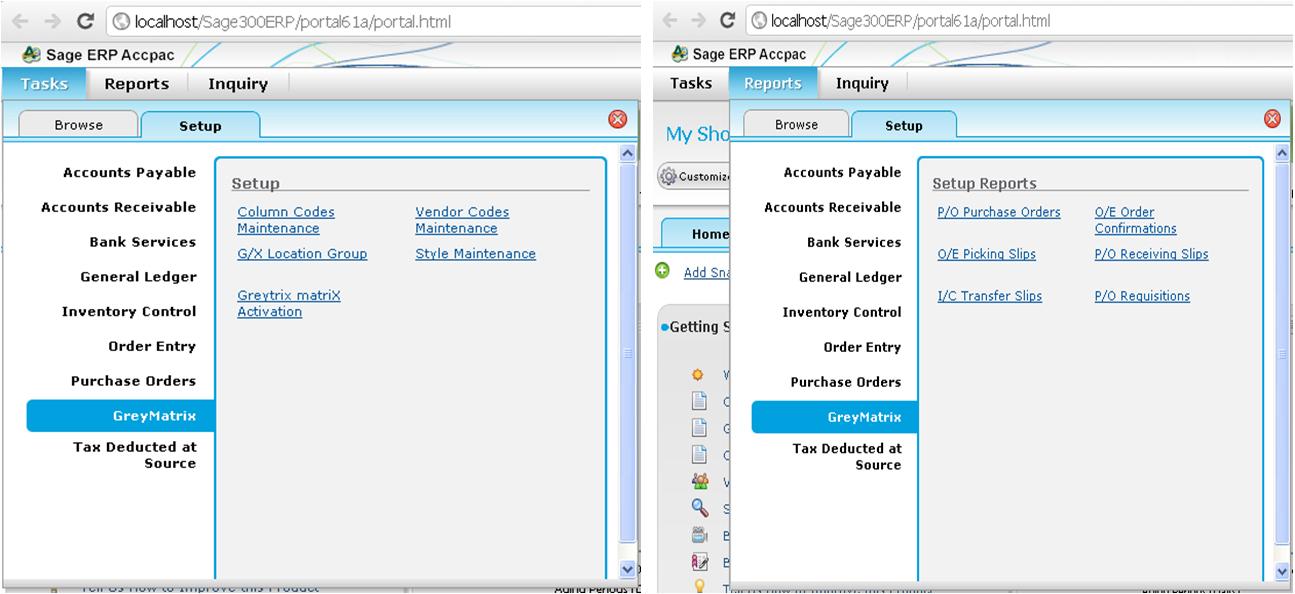Open the Inquiry menu in left window
The height and width of the screenshot is (594, 1295).
(238, 84)
